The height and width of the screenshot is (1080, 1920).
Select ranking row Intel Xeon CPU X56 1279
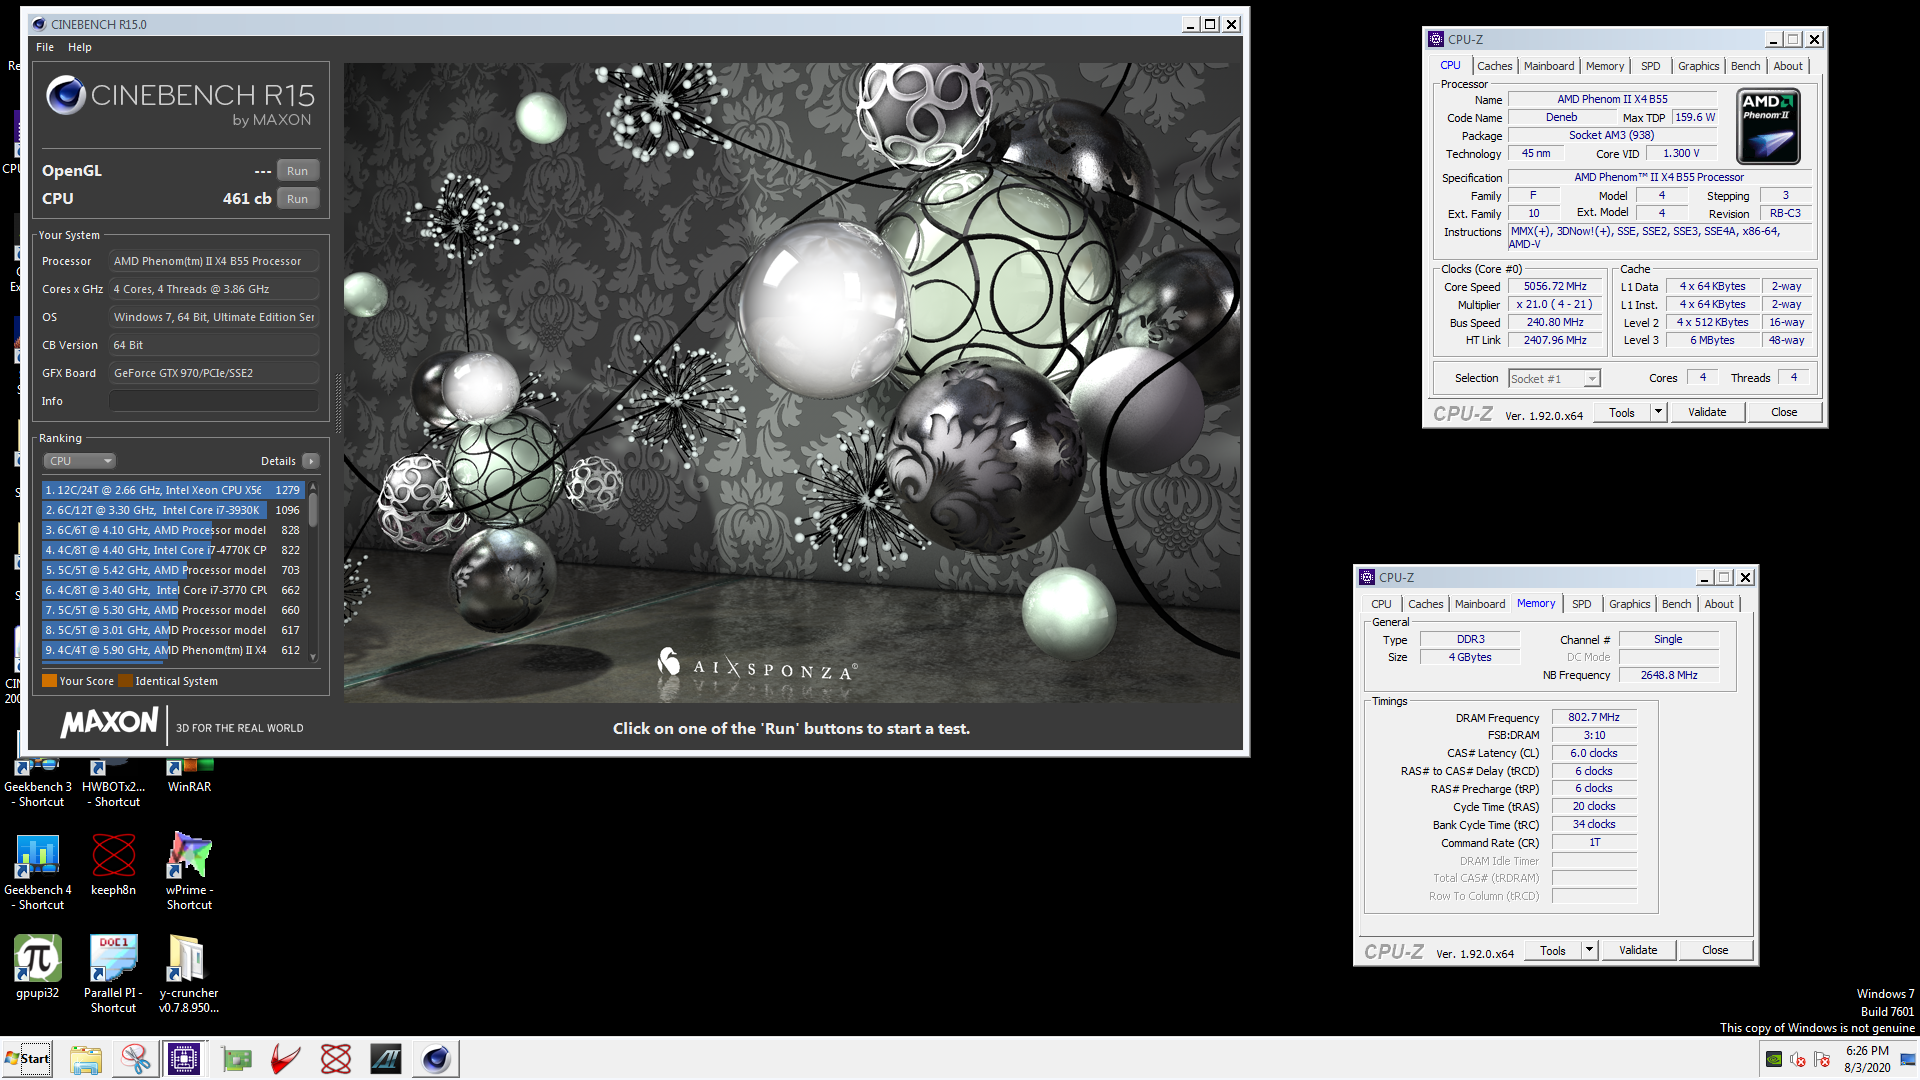click(x=173, y=490)
